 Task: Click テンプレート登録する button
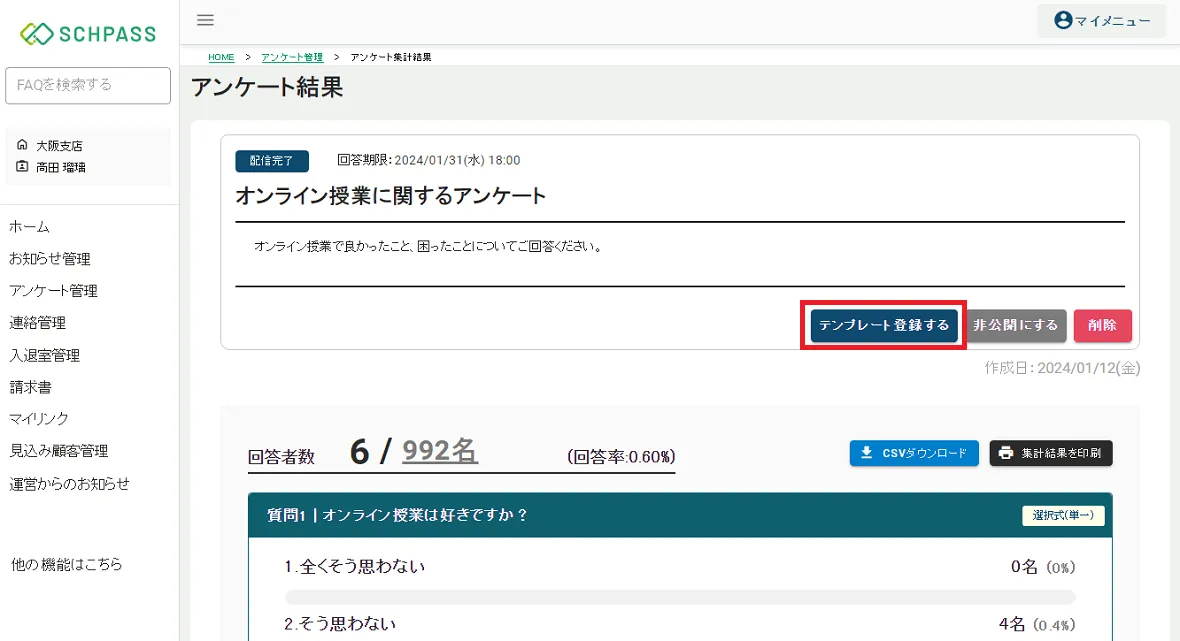[883, 325]
